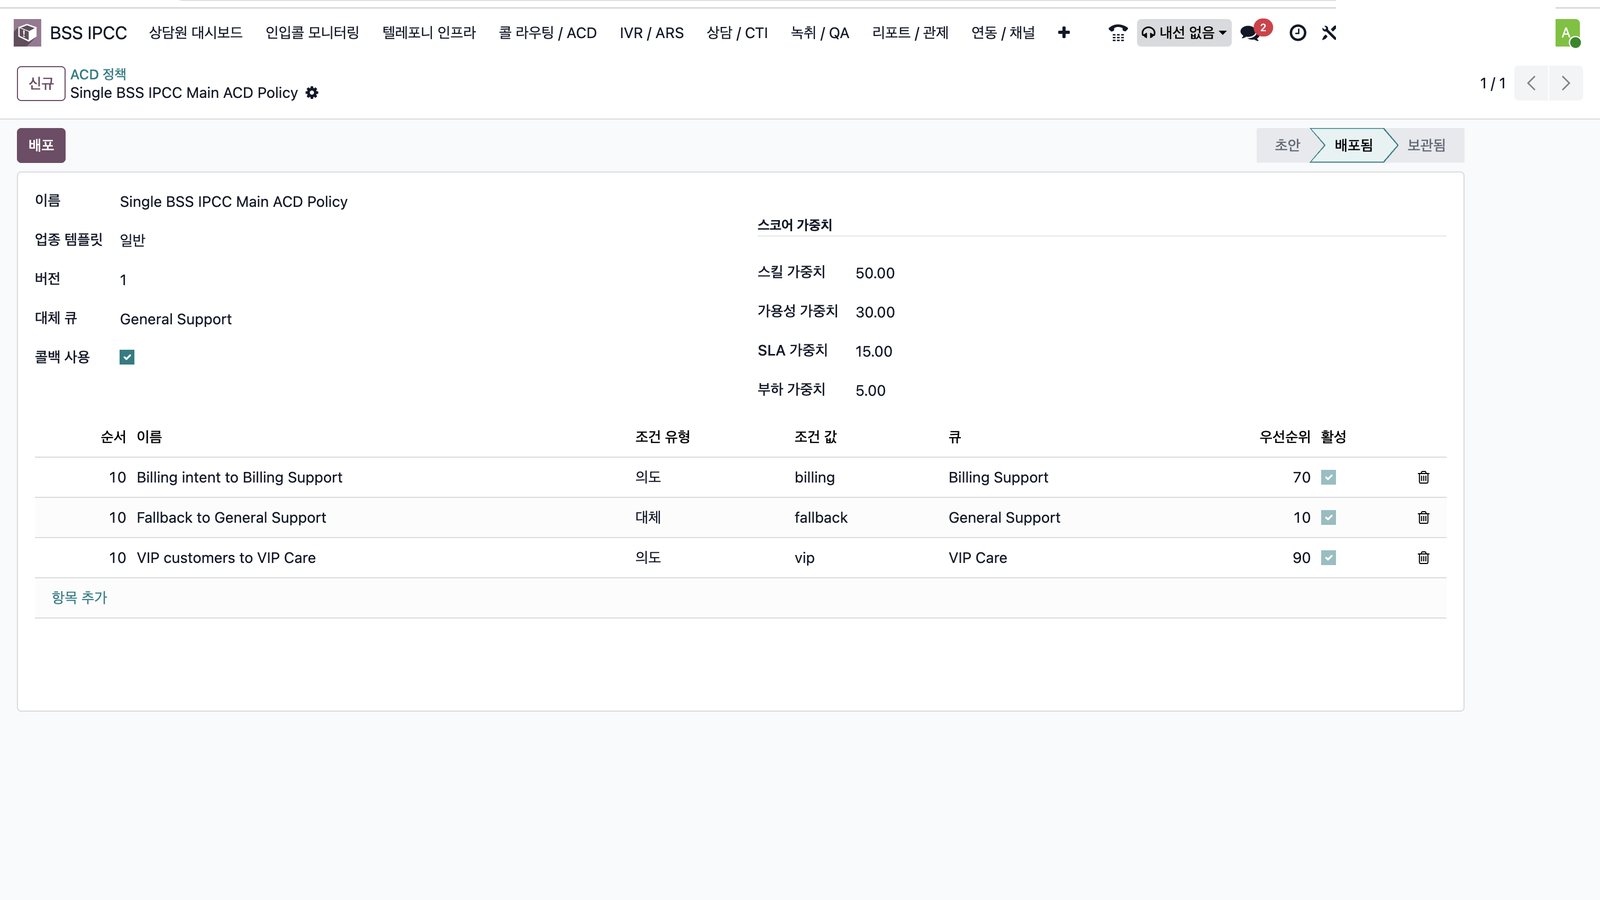Open the BSS IPCC app home icon
Viewport: 1600px width, 900px height.
(27, 33)
